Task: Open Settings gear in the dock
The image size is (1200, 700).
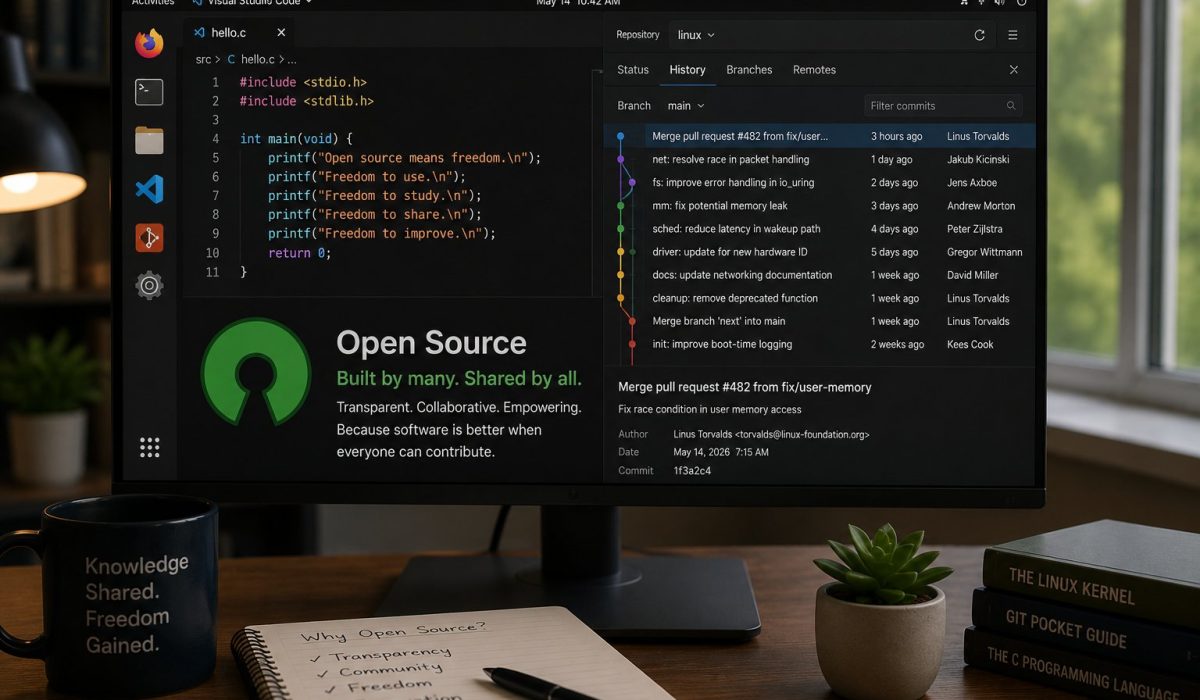Action: [149, 286]
